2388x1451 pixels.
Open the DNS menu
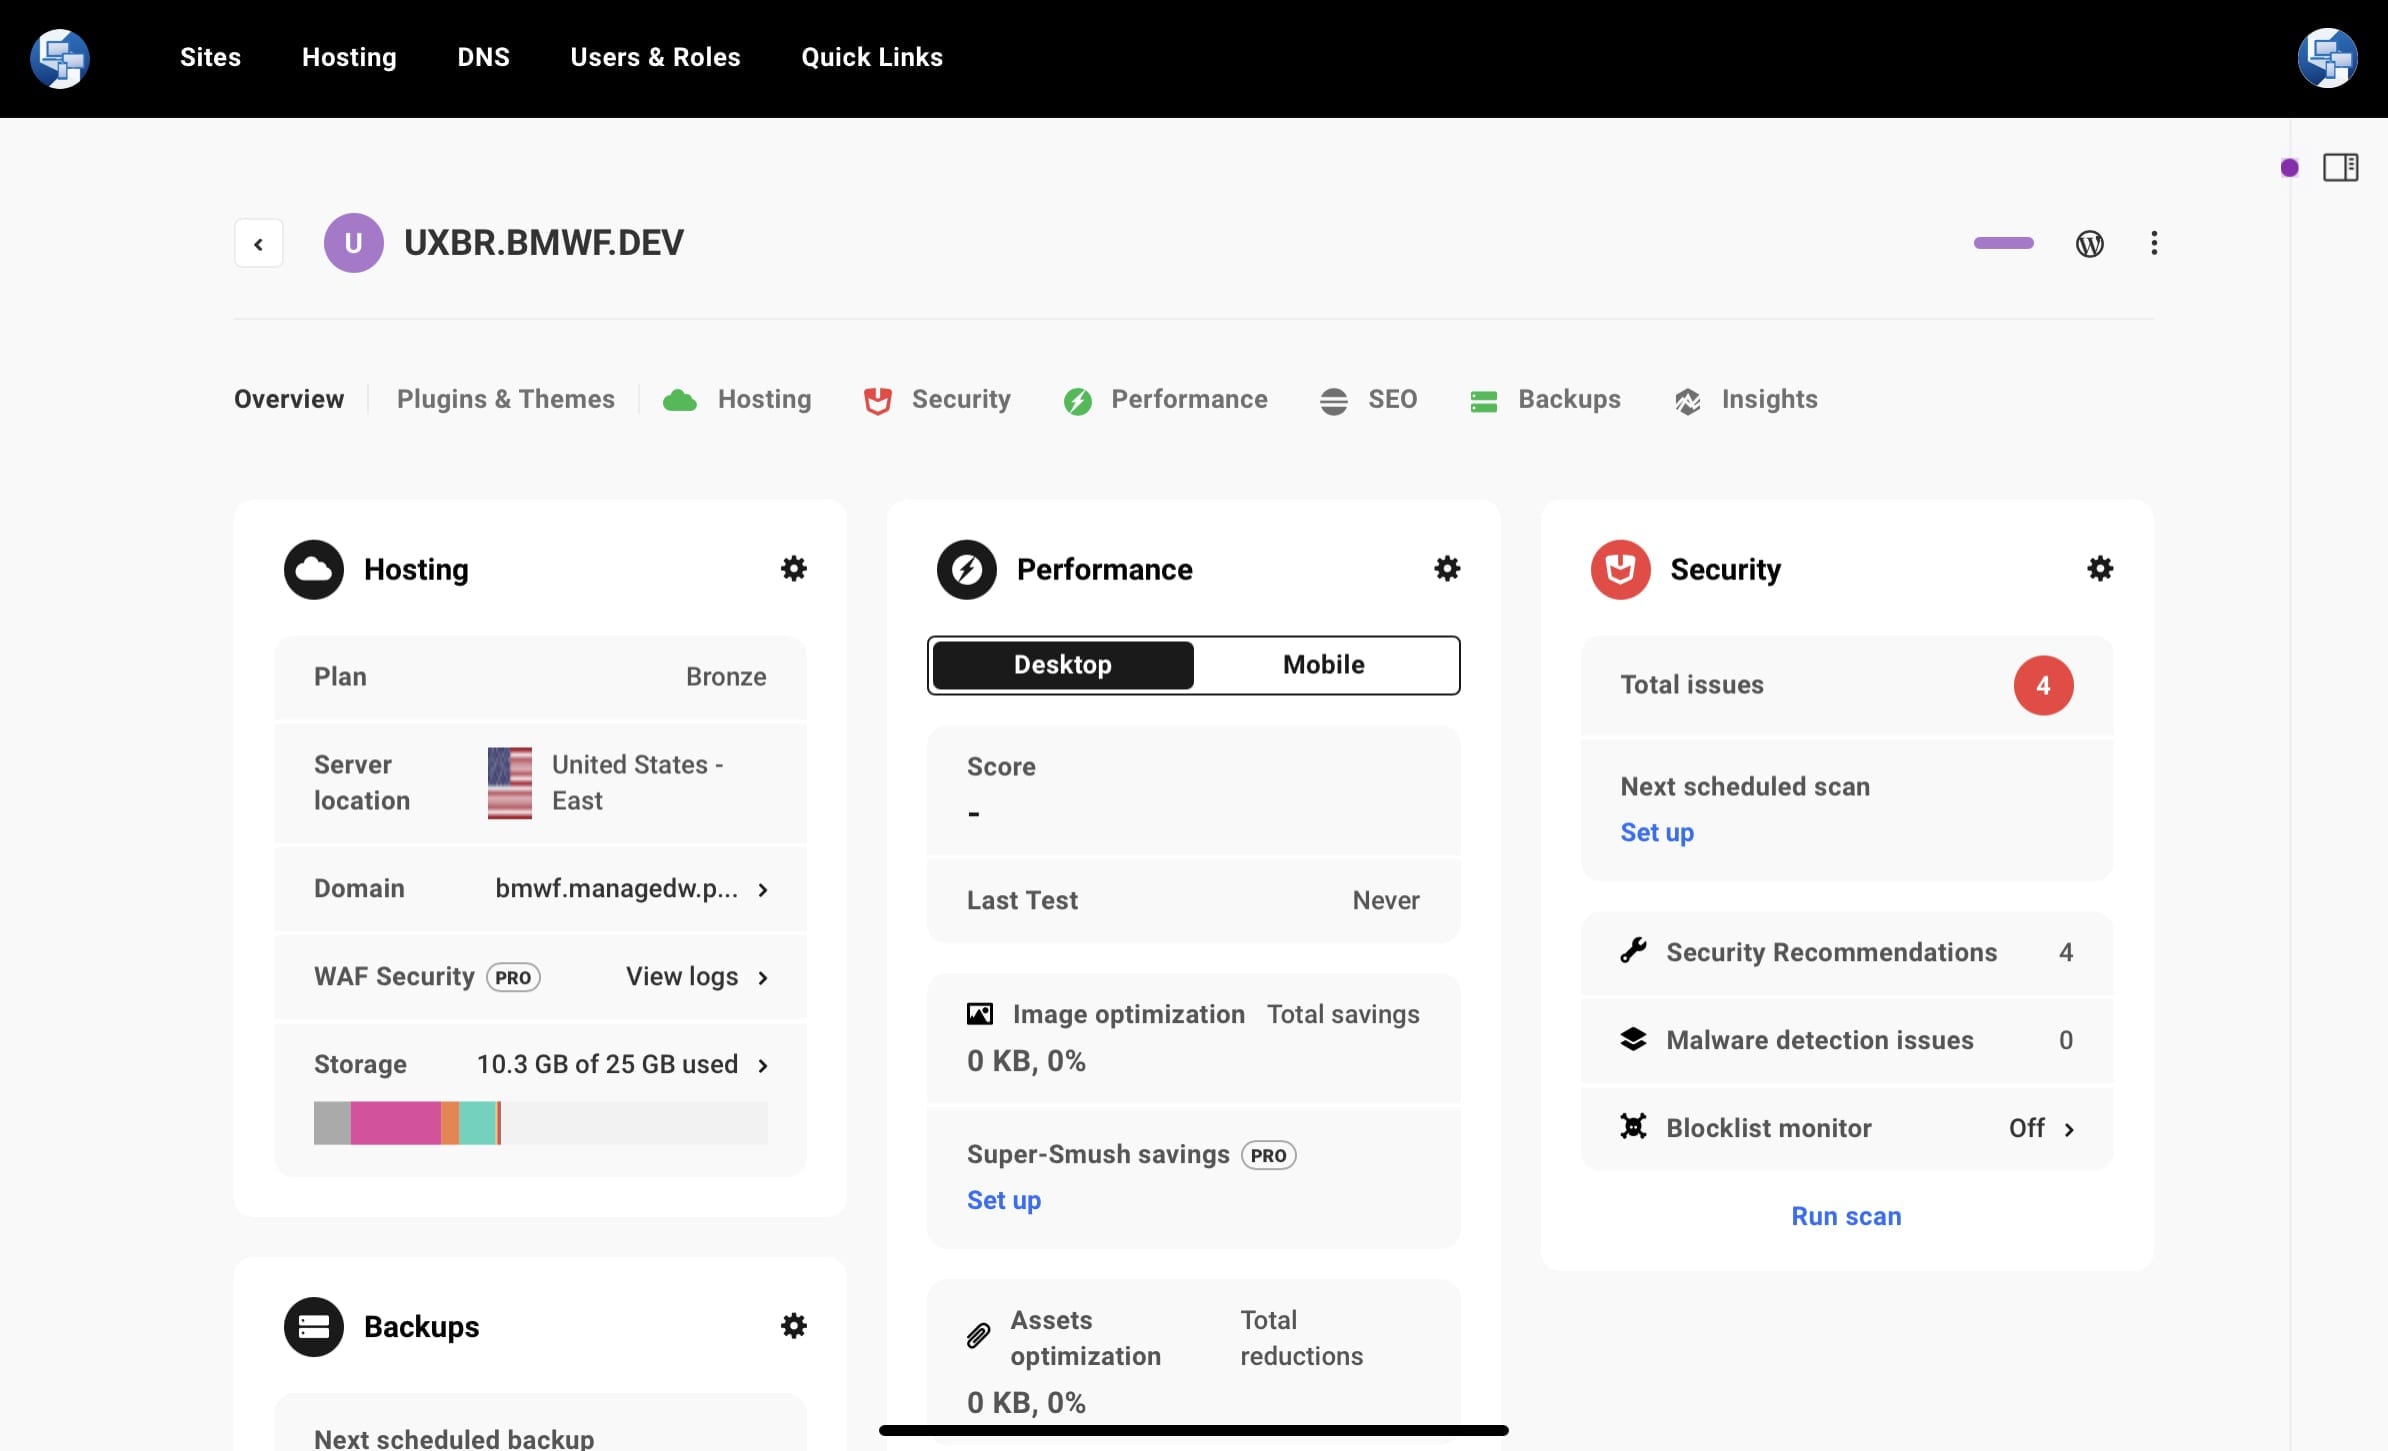tap(483, 57)
